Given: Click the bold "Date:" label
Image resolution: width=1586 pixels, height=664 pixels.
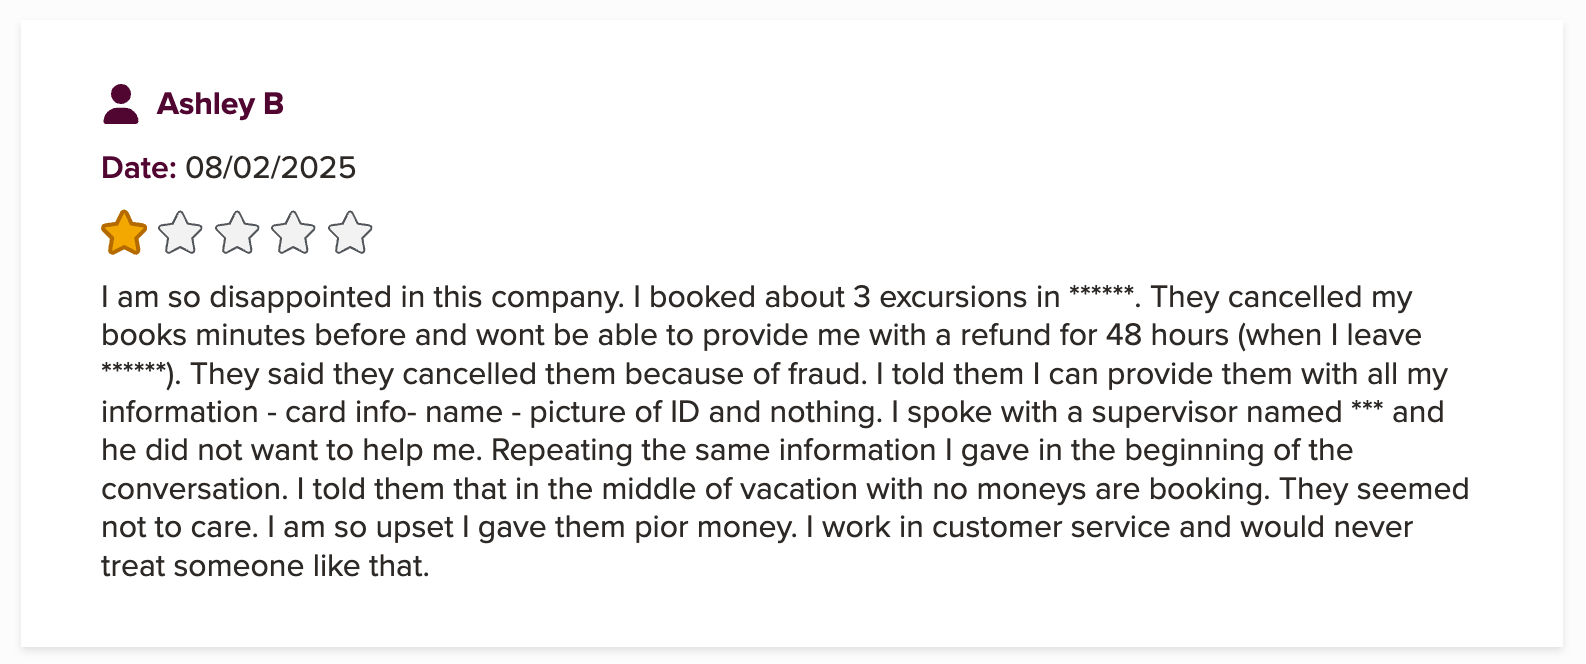Looking at the screenshot, I should point(139,167).
